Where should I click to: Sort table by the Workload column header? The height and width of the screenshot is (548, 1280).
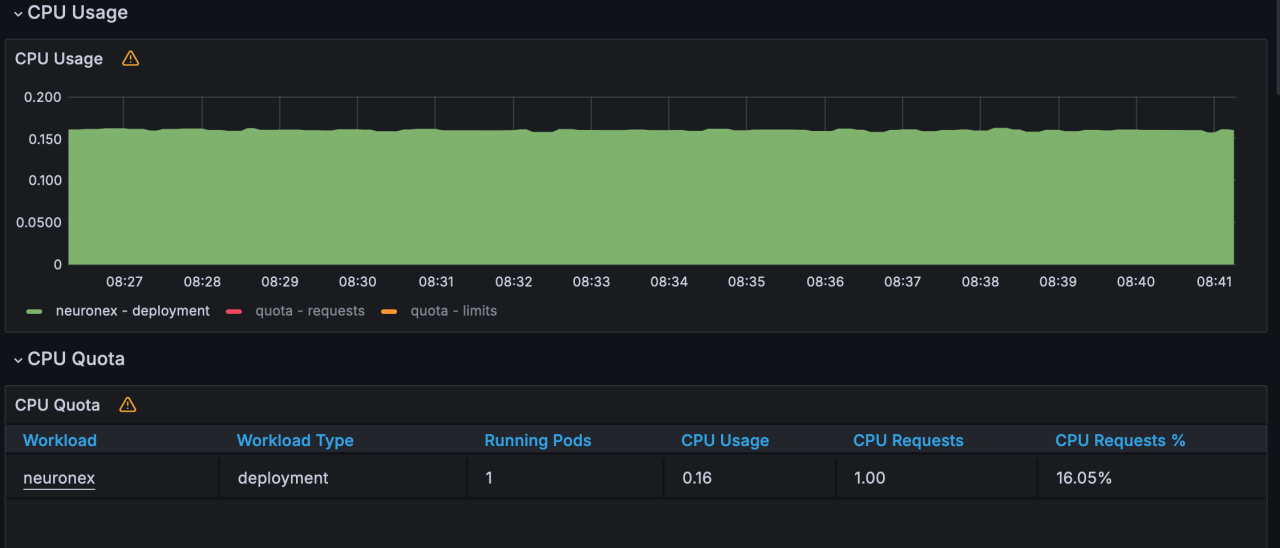(60, 440)
